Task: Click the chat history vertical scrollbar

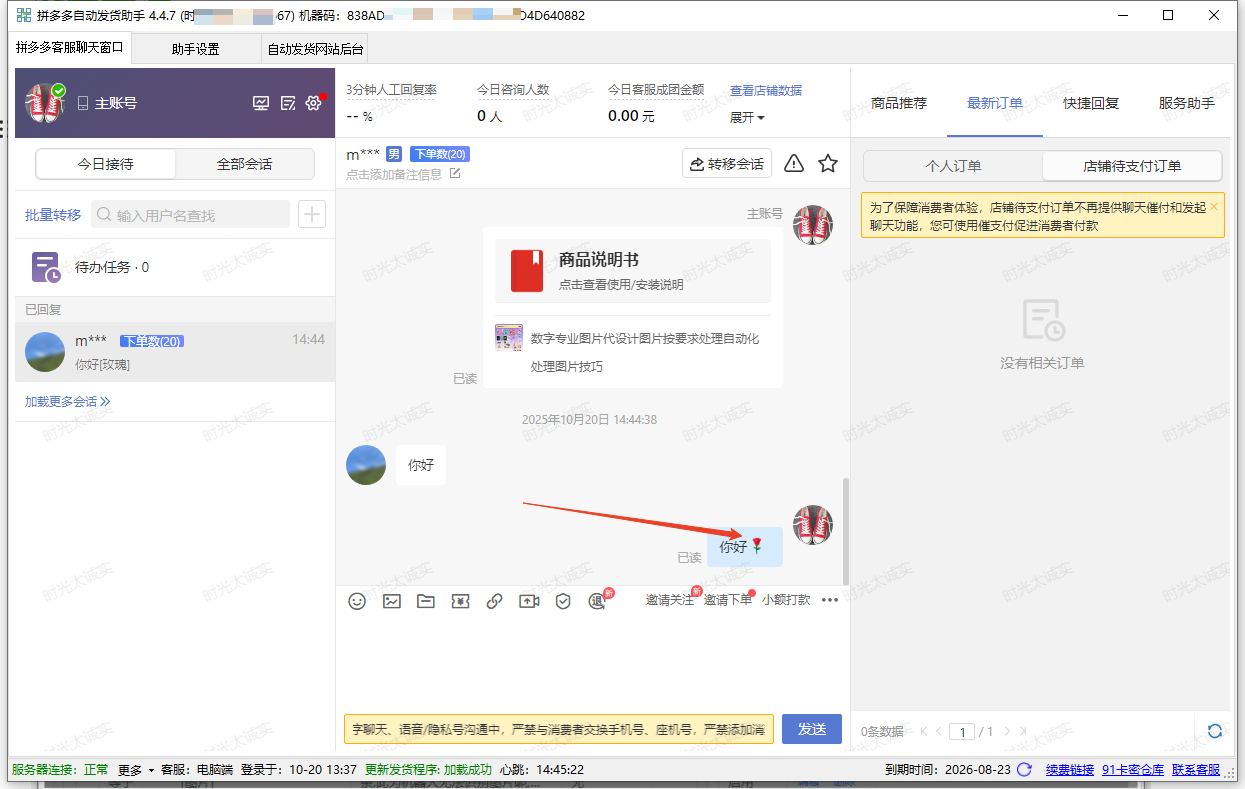Action: point(846,530)
